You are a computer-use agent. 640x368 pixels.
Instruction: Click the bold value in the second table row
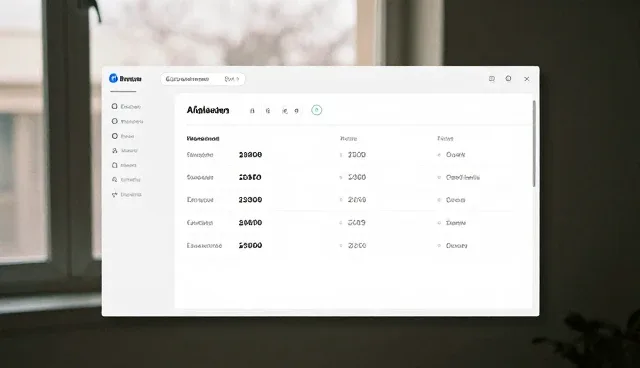pyautogui.click(x=250, y=177)
